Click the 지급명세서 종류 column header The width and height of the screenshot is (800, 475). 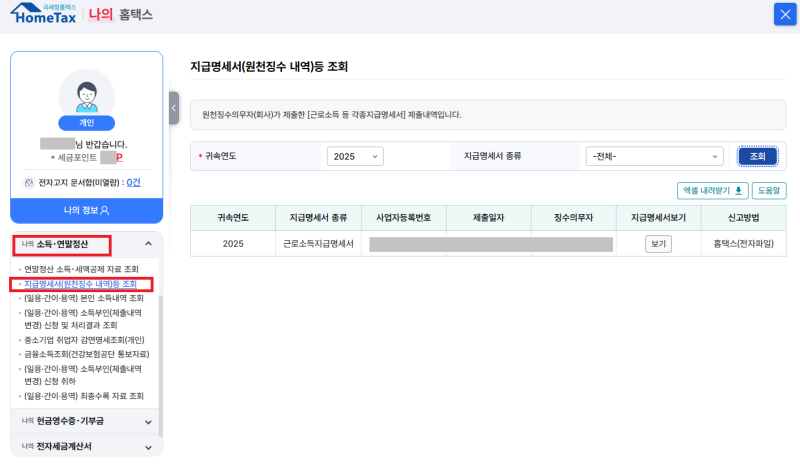(318, 218)
